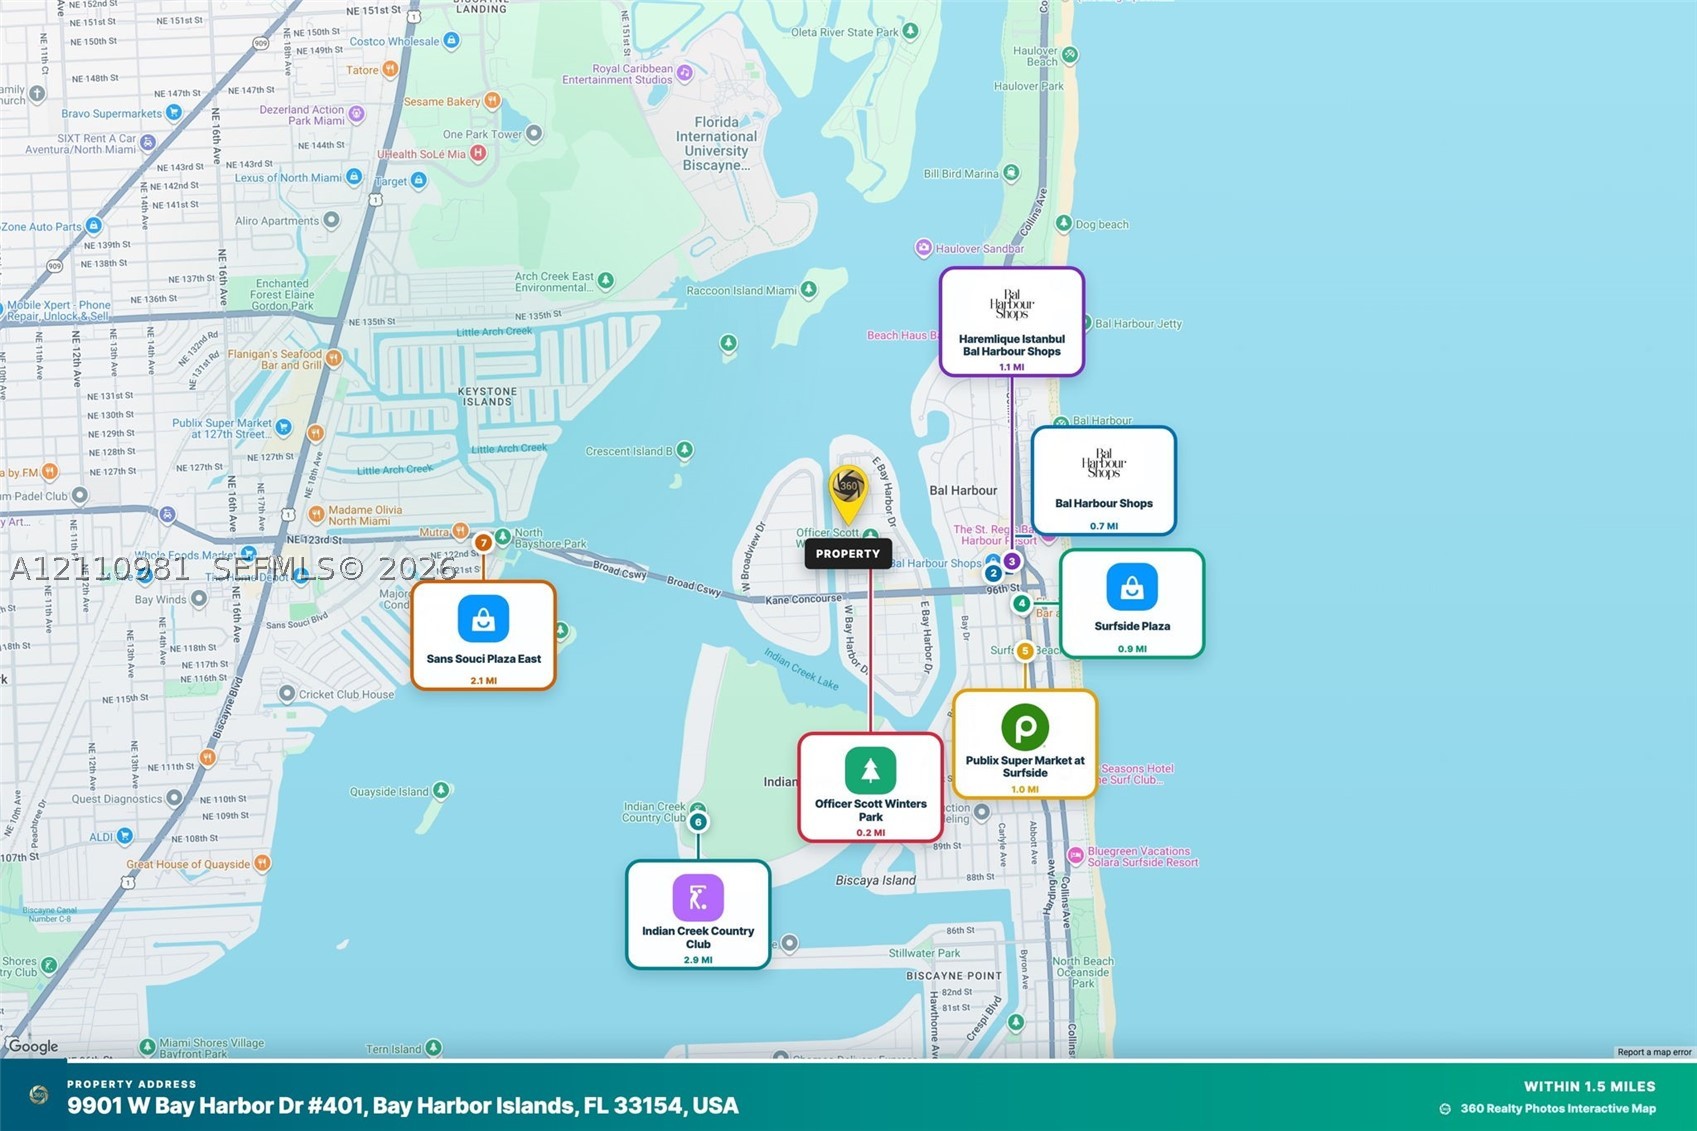Viewport: 1697px width, 1131px height.
Task: Click the Report a map error link
Action: pyautogui.click(x=1654, y=1052)
